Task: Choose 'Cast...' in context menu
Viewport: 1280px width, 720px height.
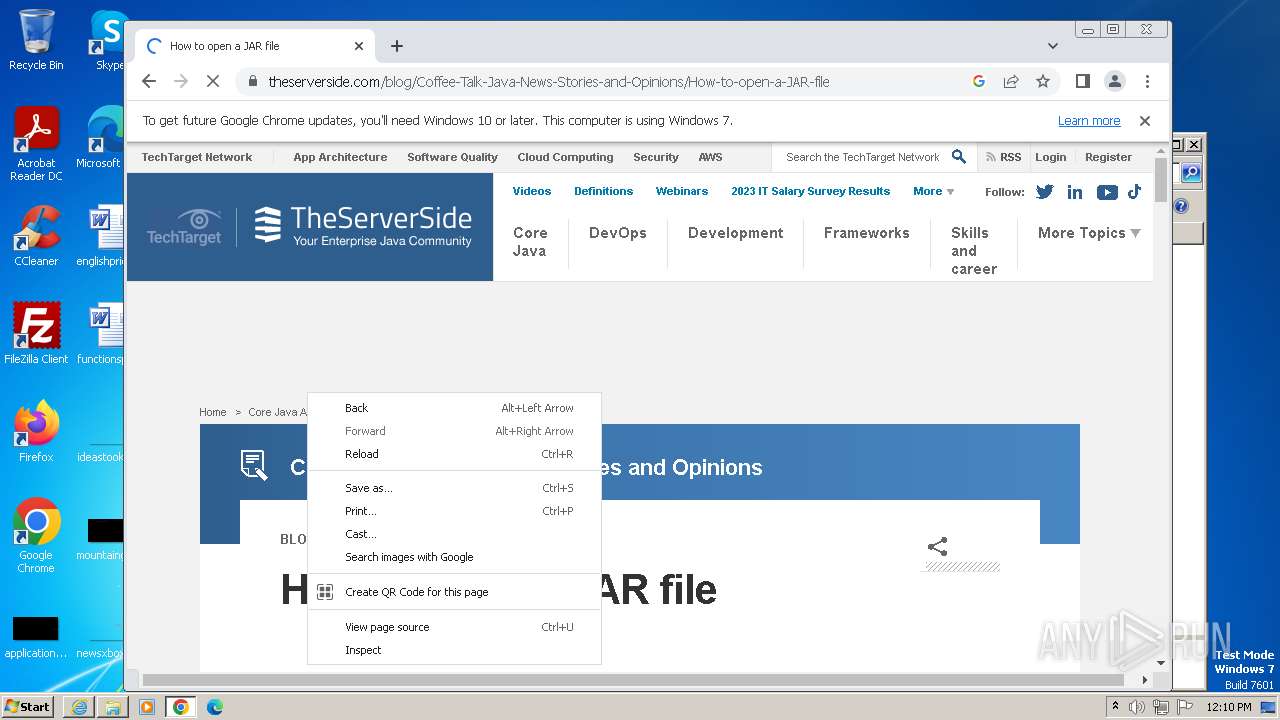Action: [454, 534]
